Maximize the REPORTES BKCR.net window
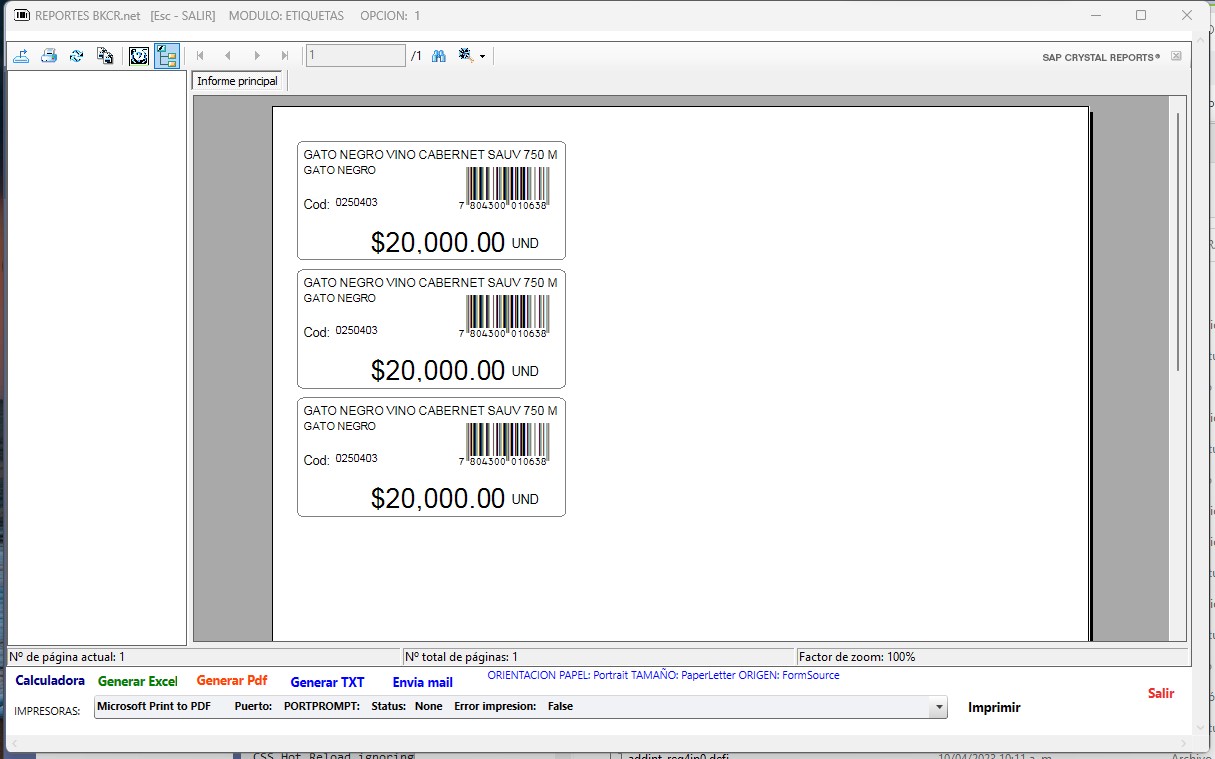1215x759 pixels. click(1141, 15)
